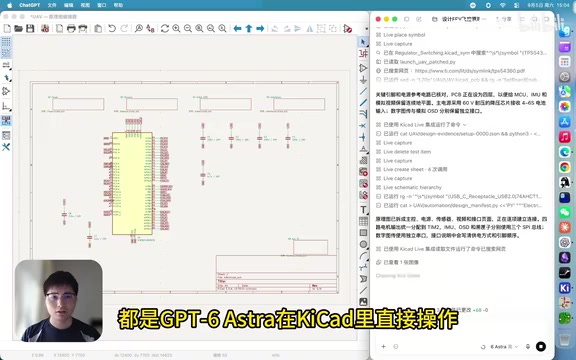This screenshot has height=360, width=576.
Task: Click the microphone dictation button
Action: pos(528,346)
